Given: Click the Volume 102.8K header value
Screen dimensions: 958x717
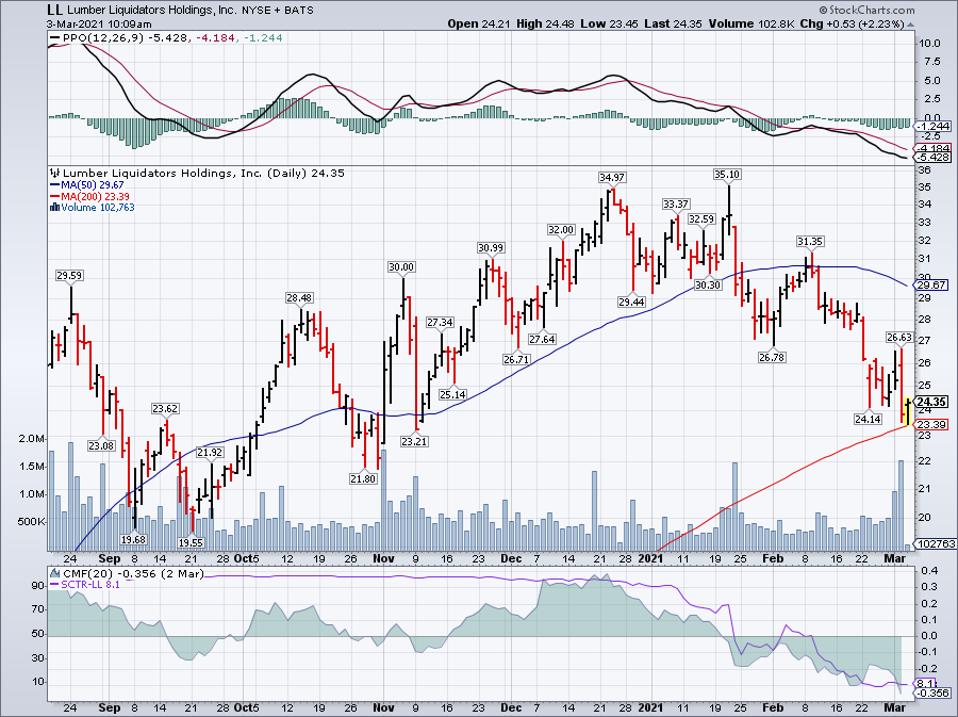Looking at the screenshot, I should (x=752, y=24).
